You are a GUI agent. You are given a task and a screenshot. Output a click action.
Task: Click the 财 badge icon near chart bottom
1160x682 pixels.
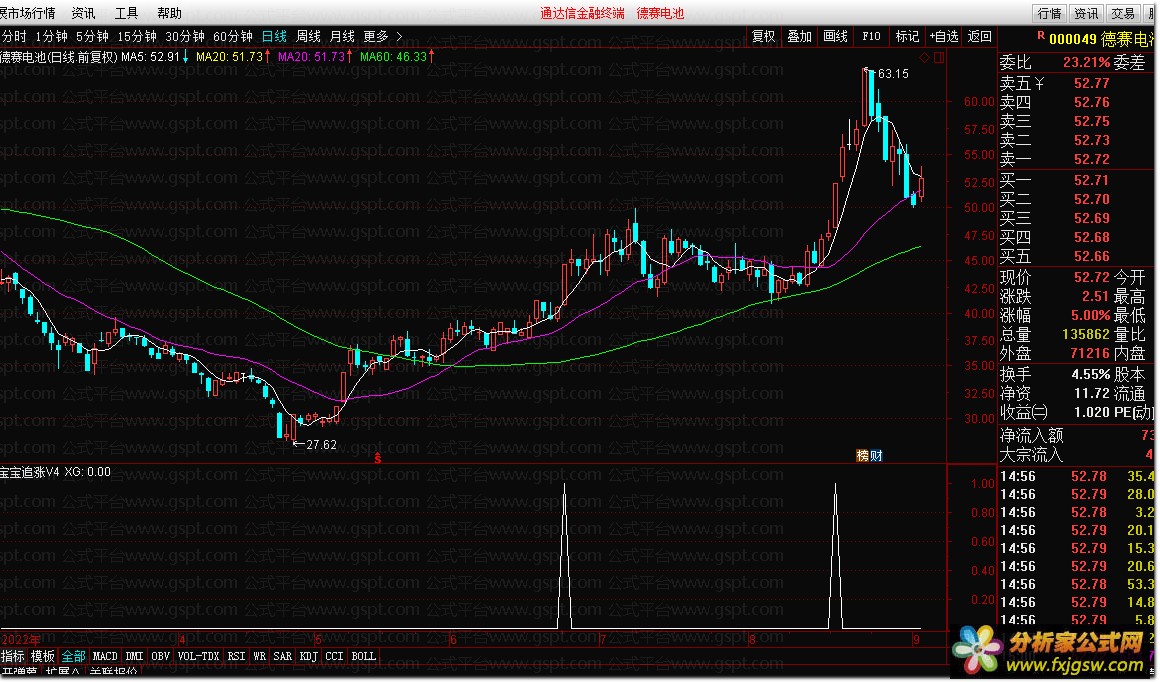[x=876, y=456]
